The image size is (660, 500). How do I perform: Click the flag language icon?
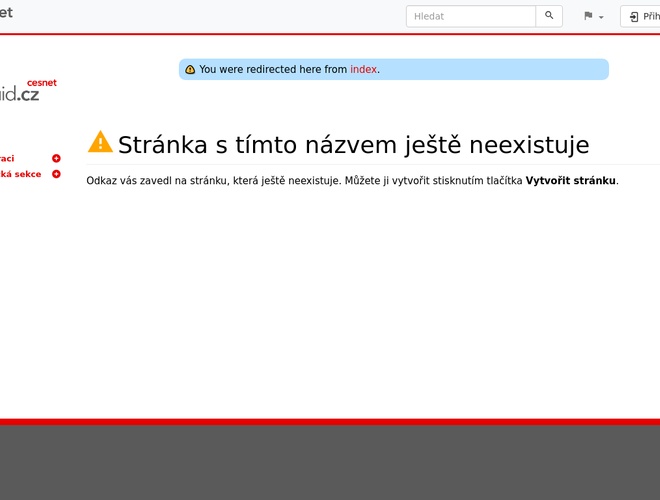[x=589, y=17]
